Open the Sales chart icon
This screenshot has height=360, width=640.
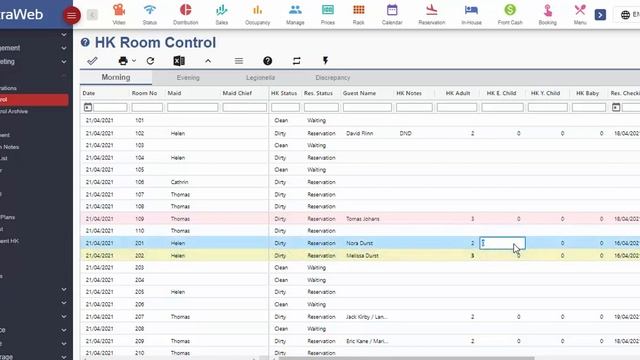(x=222, y=14)
